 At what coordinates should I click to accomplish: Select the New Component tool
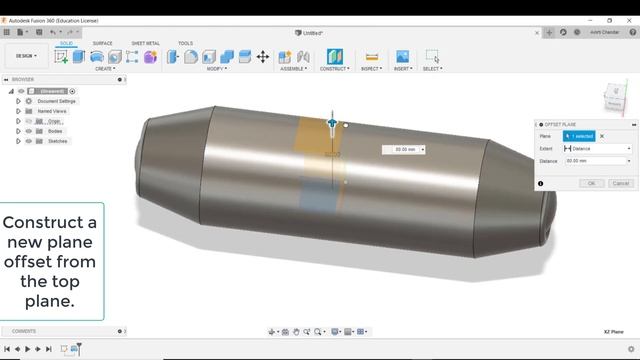284,57
